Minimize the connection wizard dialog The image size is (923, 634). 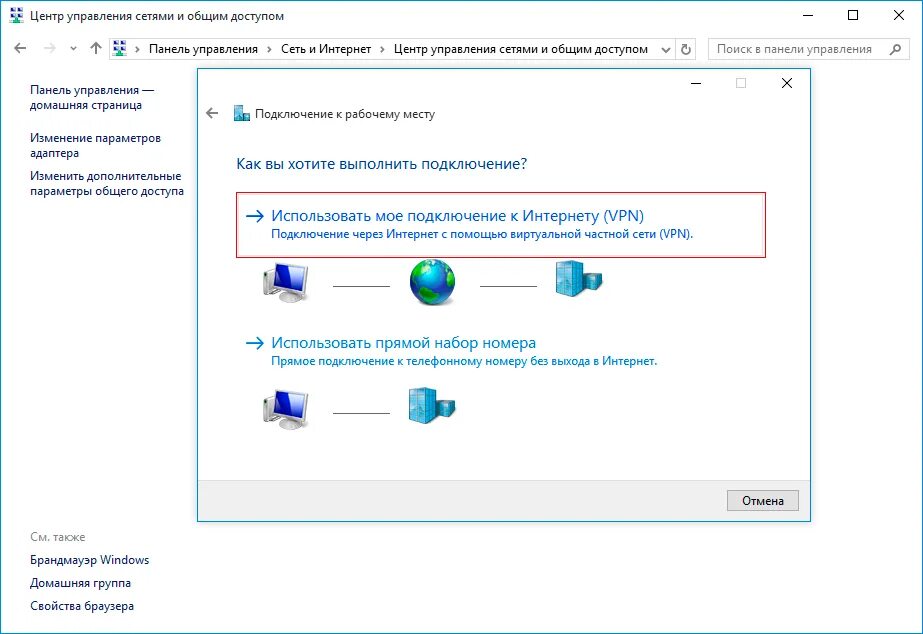696,84
